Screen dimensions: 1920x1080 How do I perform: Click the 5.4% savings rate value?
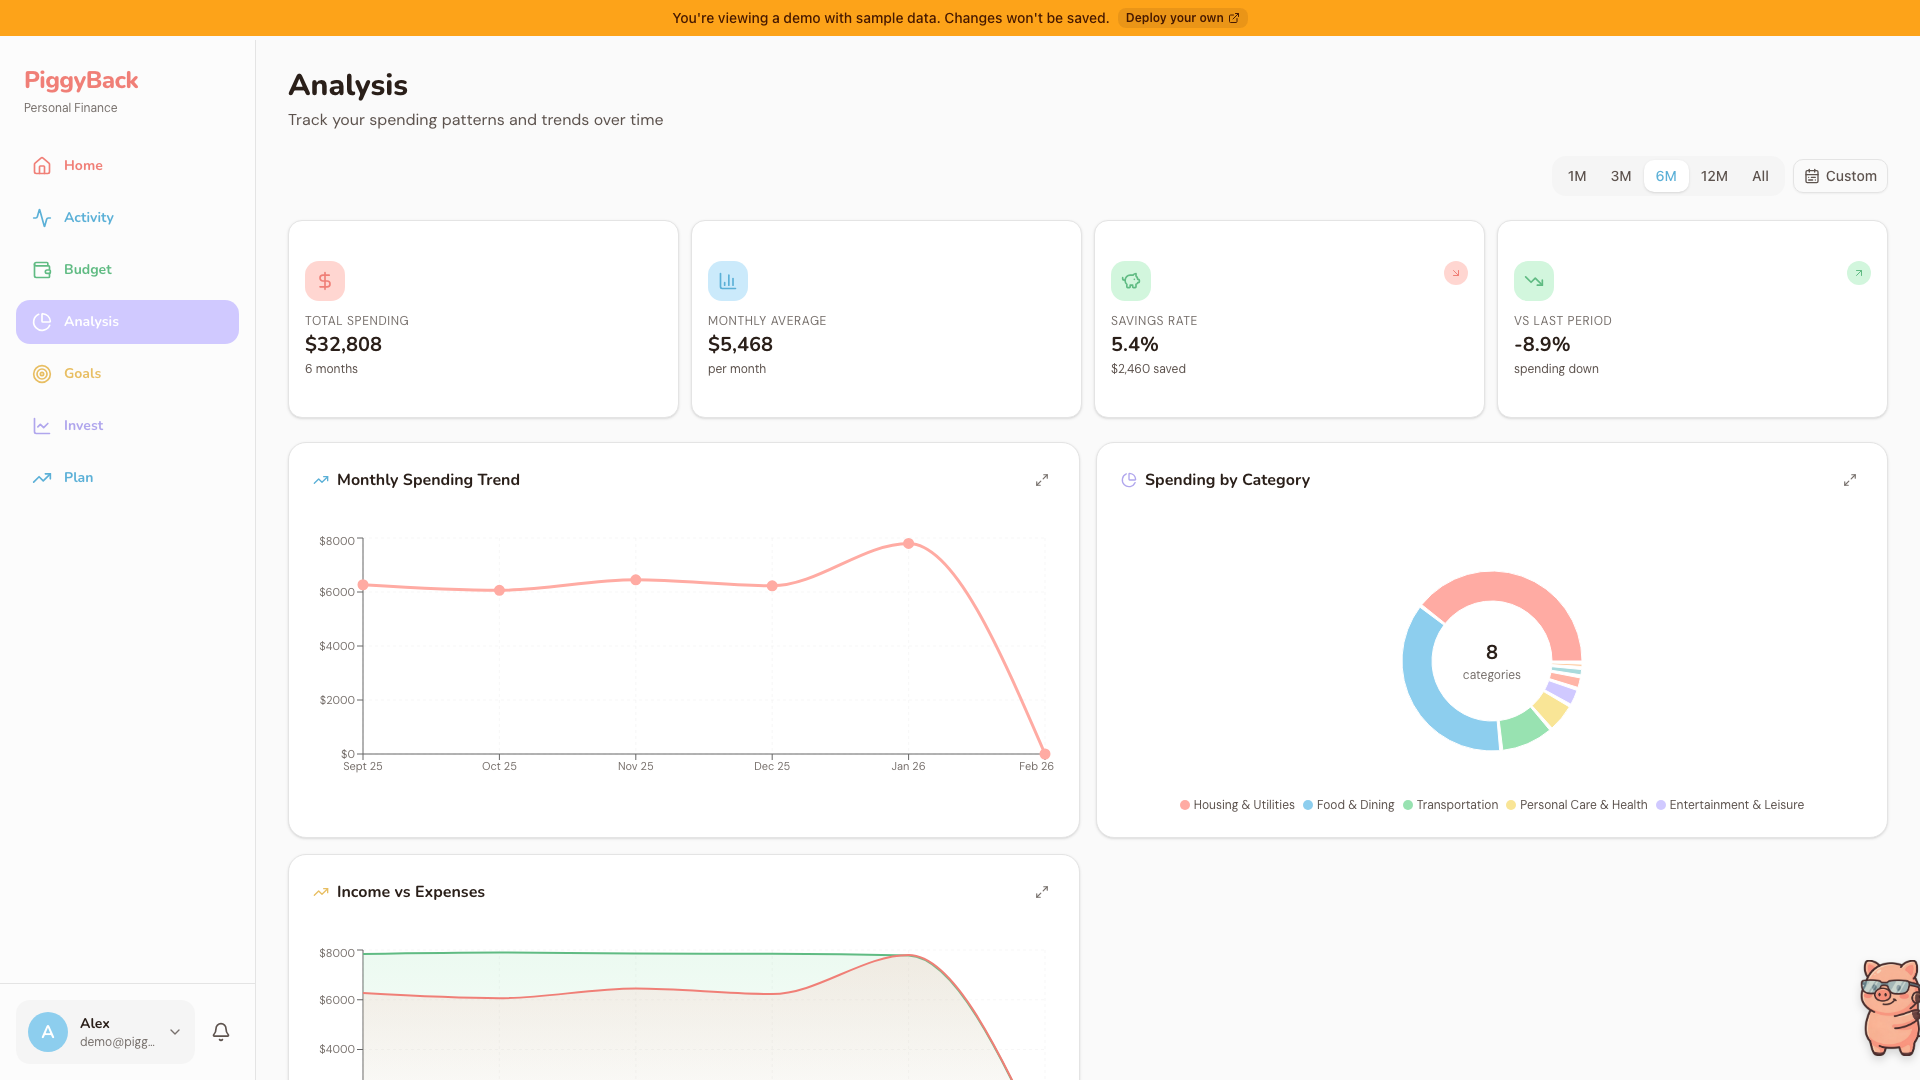[1134, 345]
